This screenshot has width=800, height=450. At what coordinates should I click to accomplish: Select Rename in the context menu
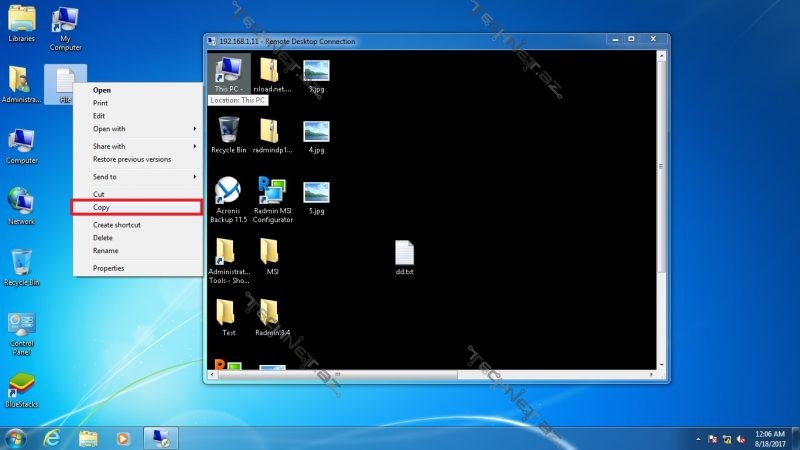106,251
